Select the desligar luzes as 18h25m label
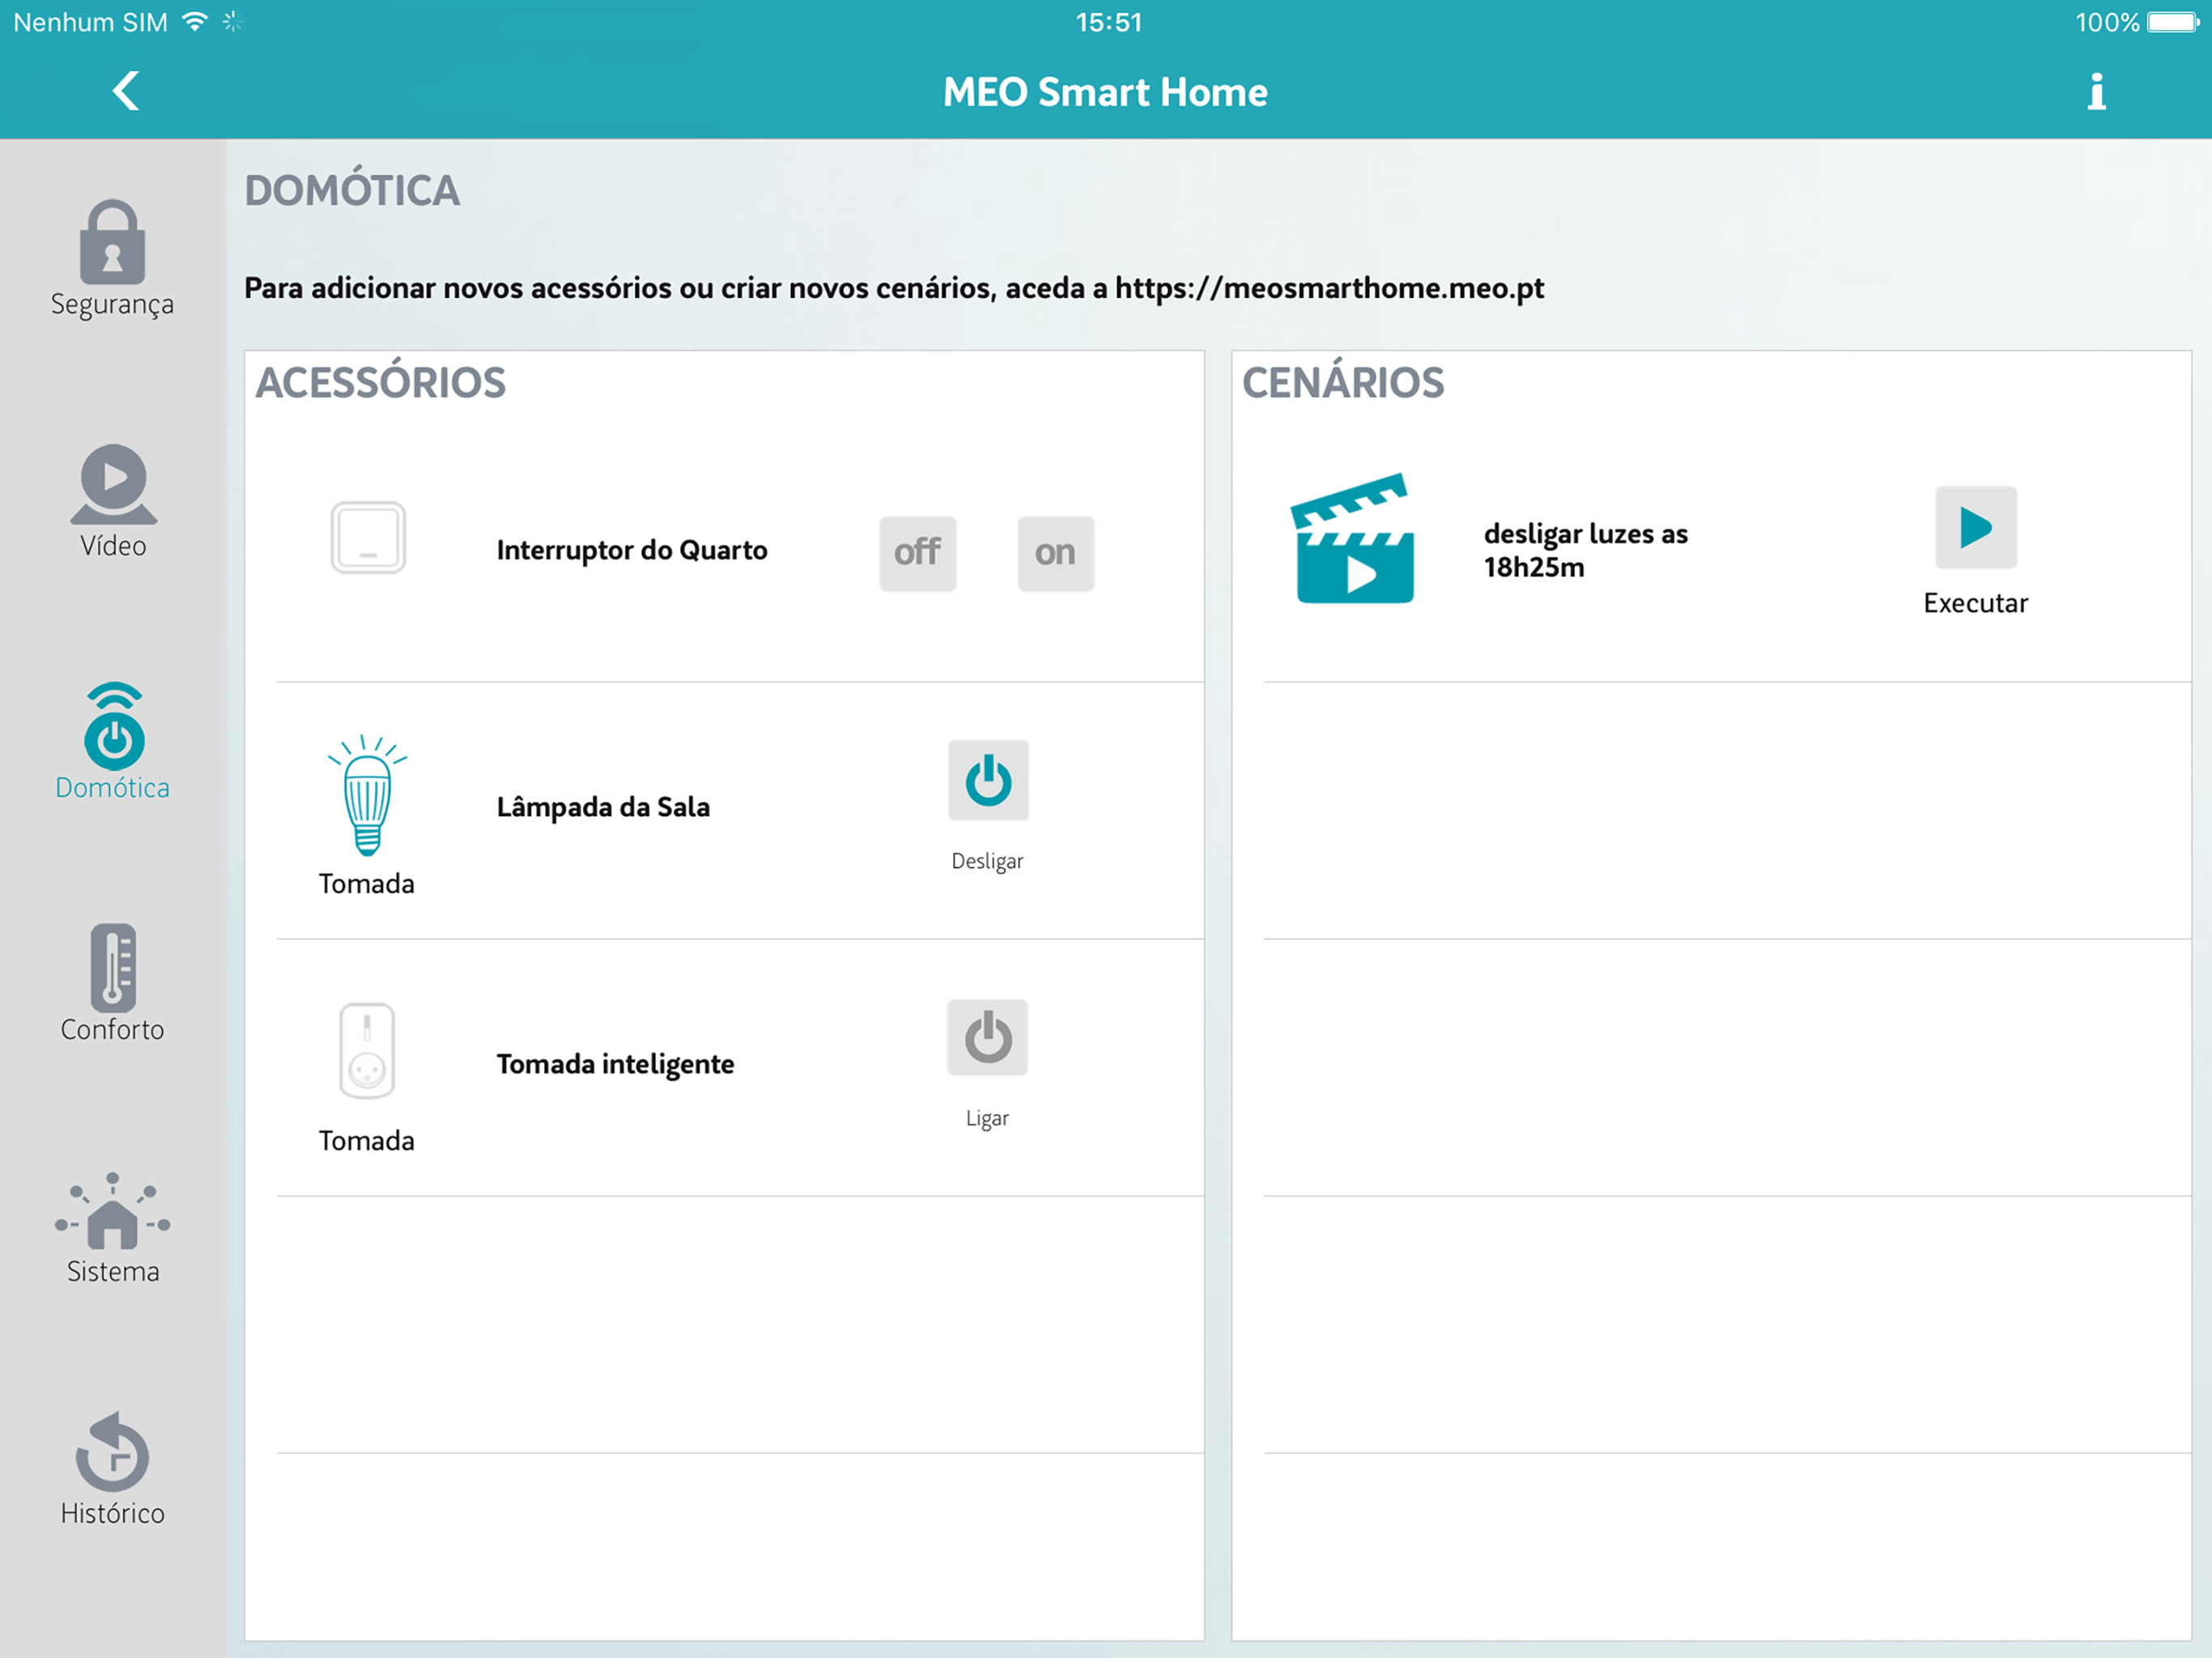Viewport: 2212px width, 1658px height. [x=1584, y=550]
